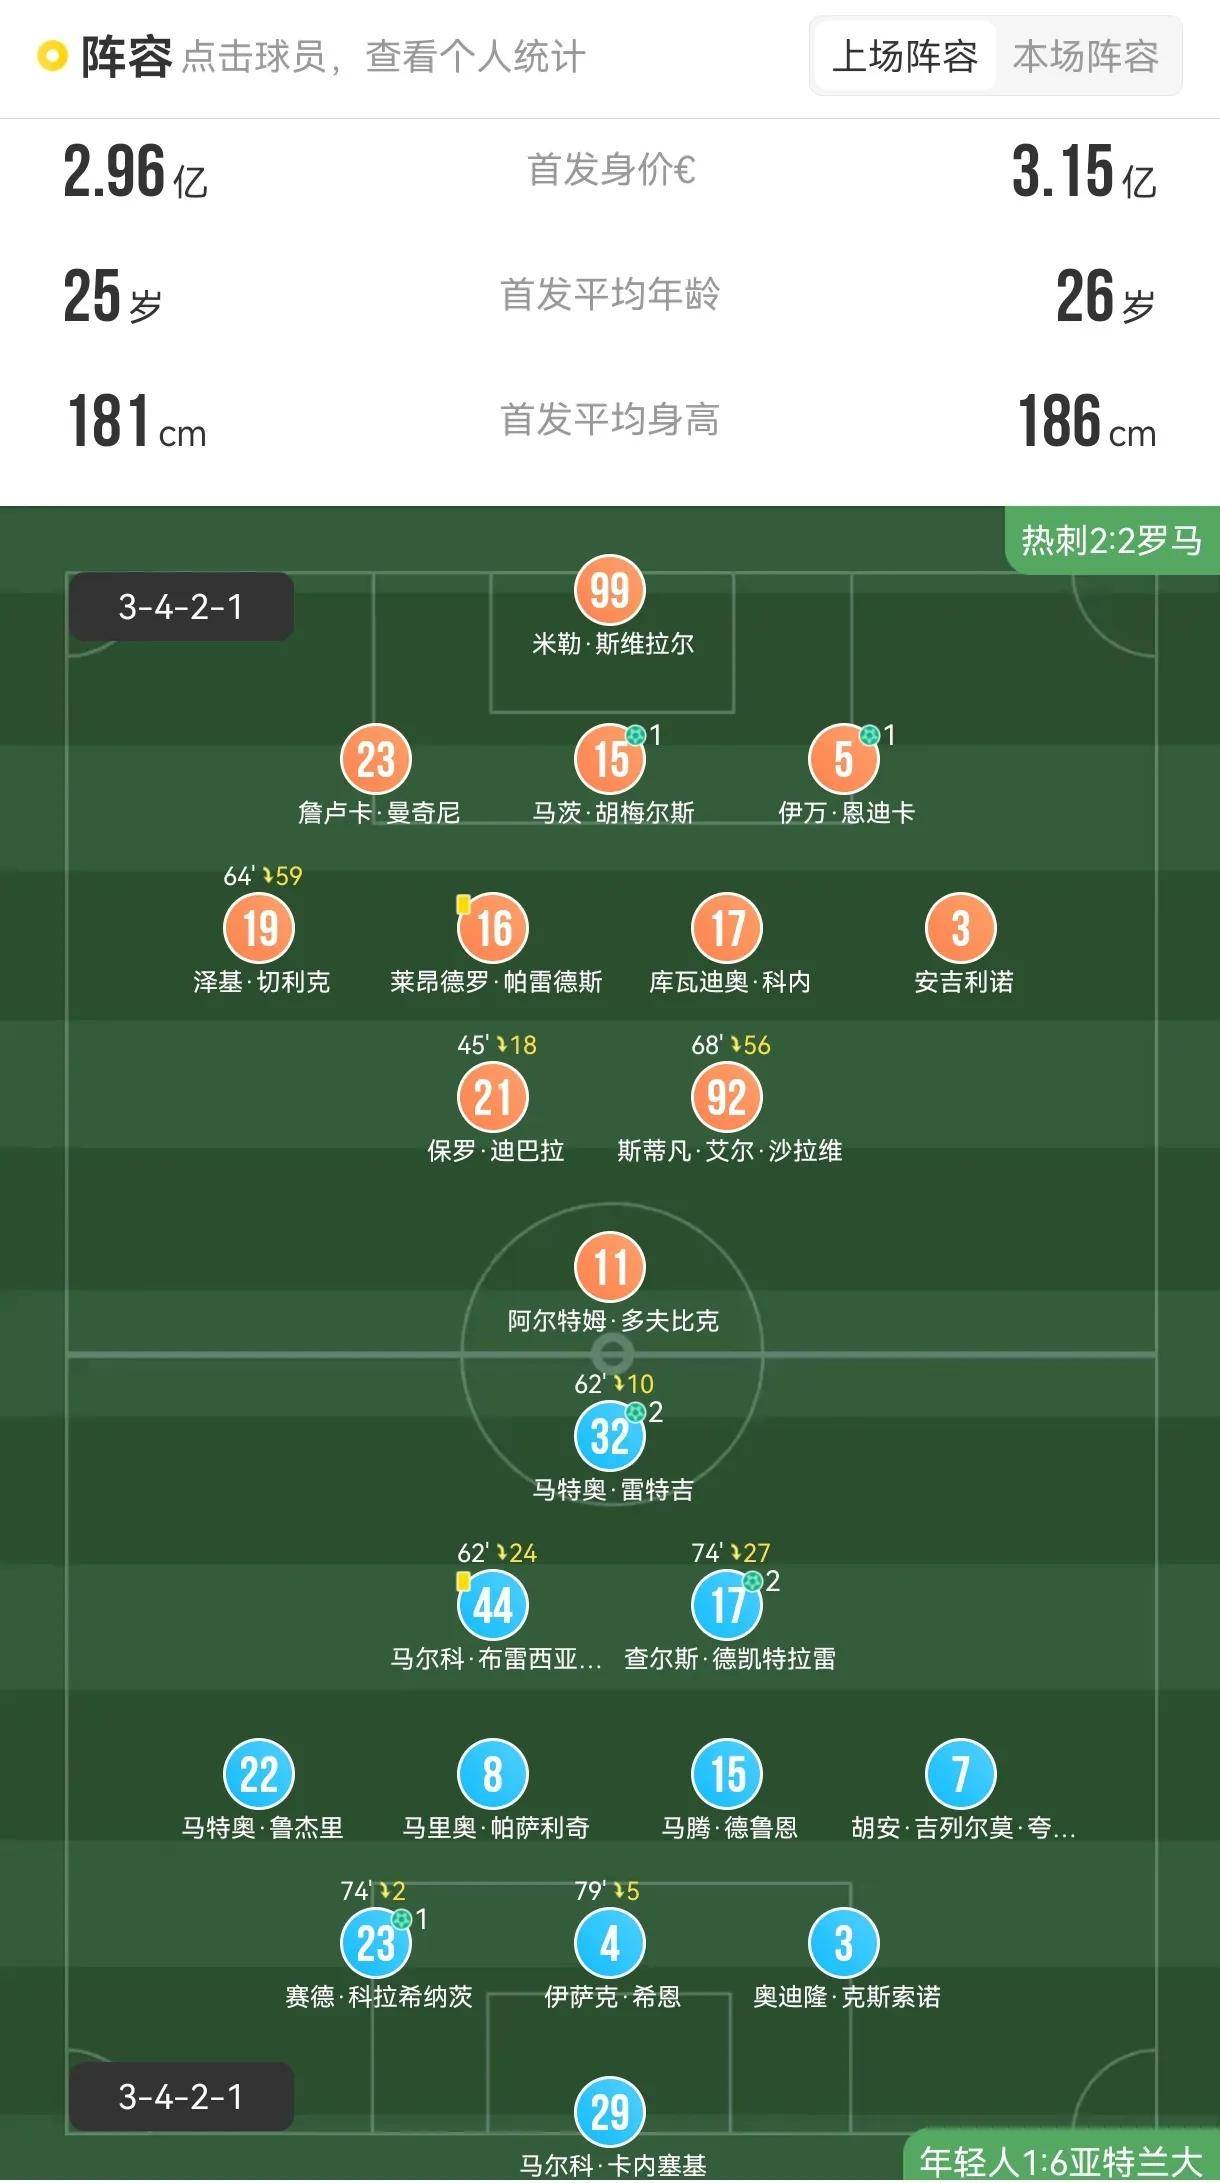Tap goalkeeper 99 米勒·斯维拉尔 icon
This screenshot has height=2183, width=1220.
610,590
